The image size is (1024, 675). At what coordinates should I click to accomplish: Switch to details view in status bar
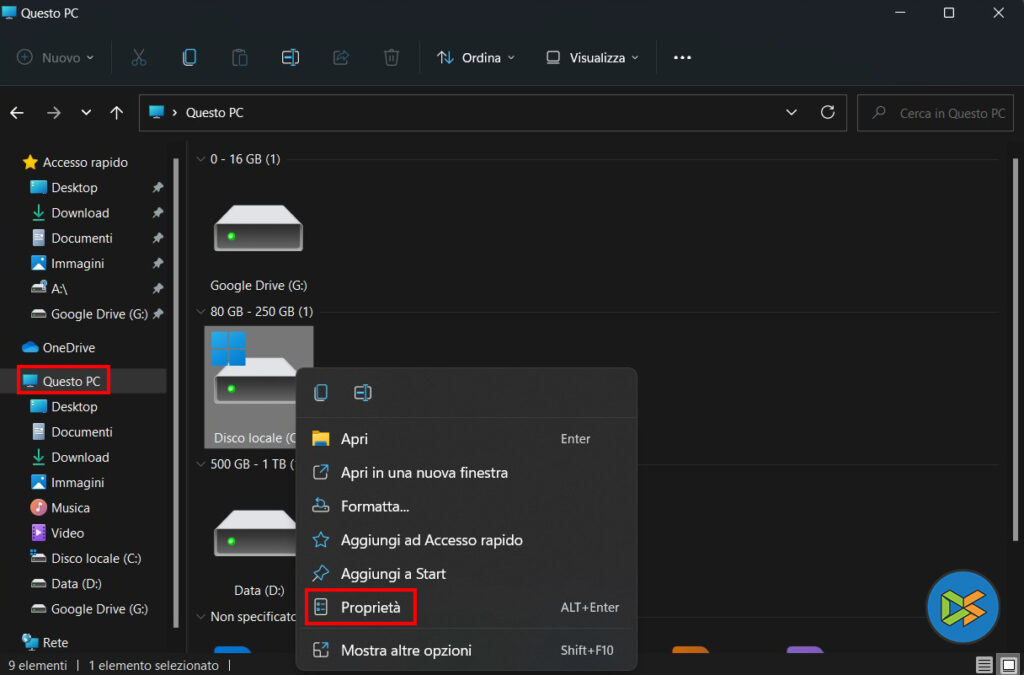click(985, 665)
